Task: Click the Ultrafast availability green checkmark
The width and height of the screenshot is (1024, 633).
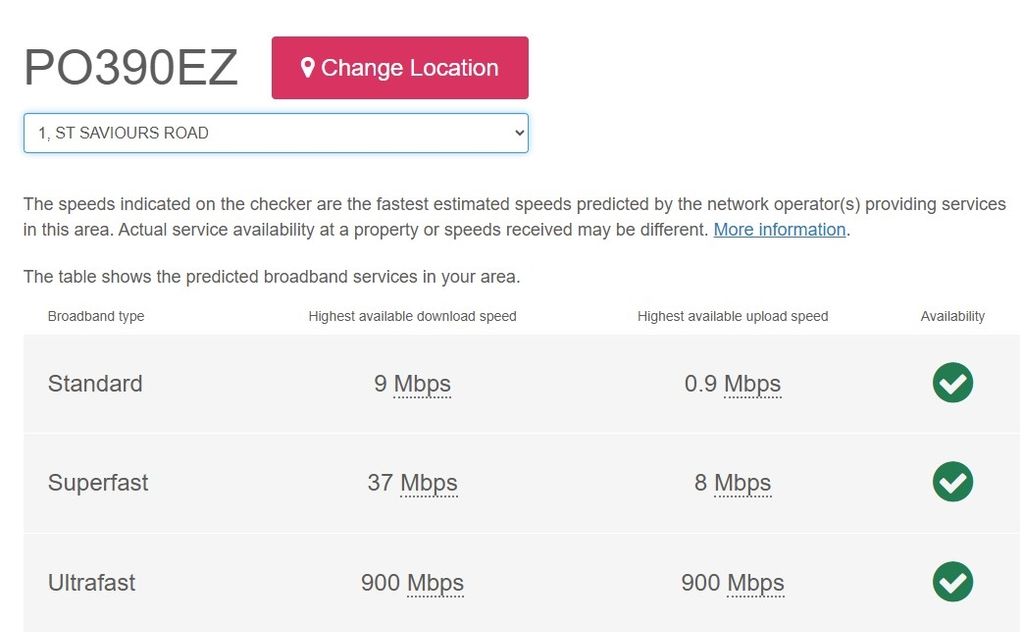Action: coord(952,581)
